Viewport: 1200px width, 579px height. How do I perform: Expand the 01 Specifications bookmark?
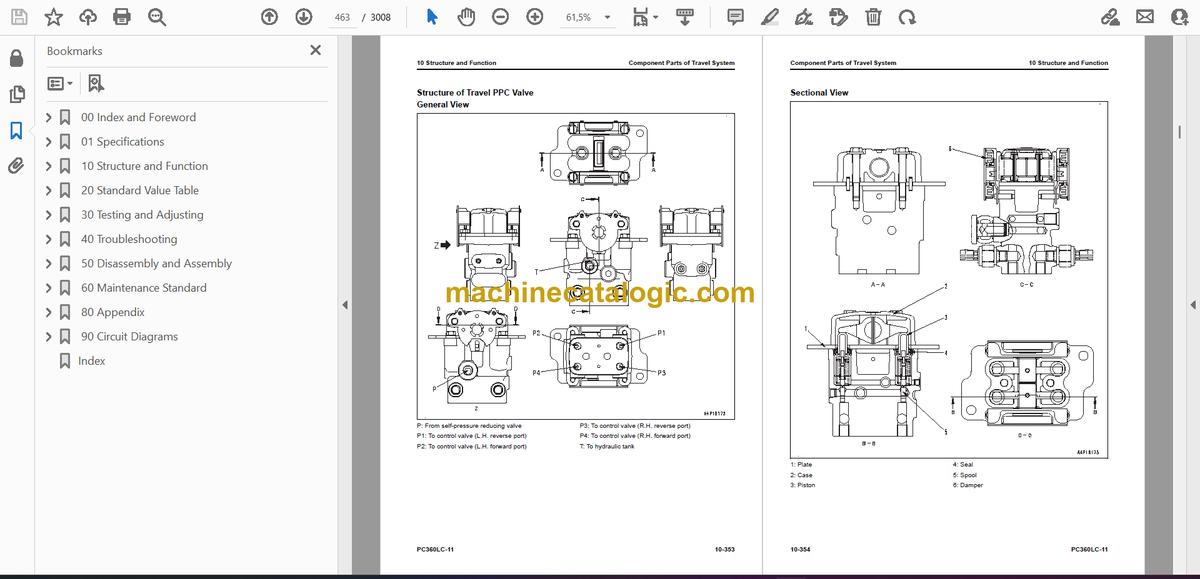pyautogui.click(x=48, y=142)
